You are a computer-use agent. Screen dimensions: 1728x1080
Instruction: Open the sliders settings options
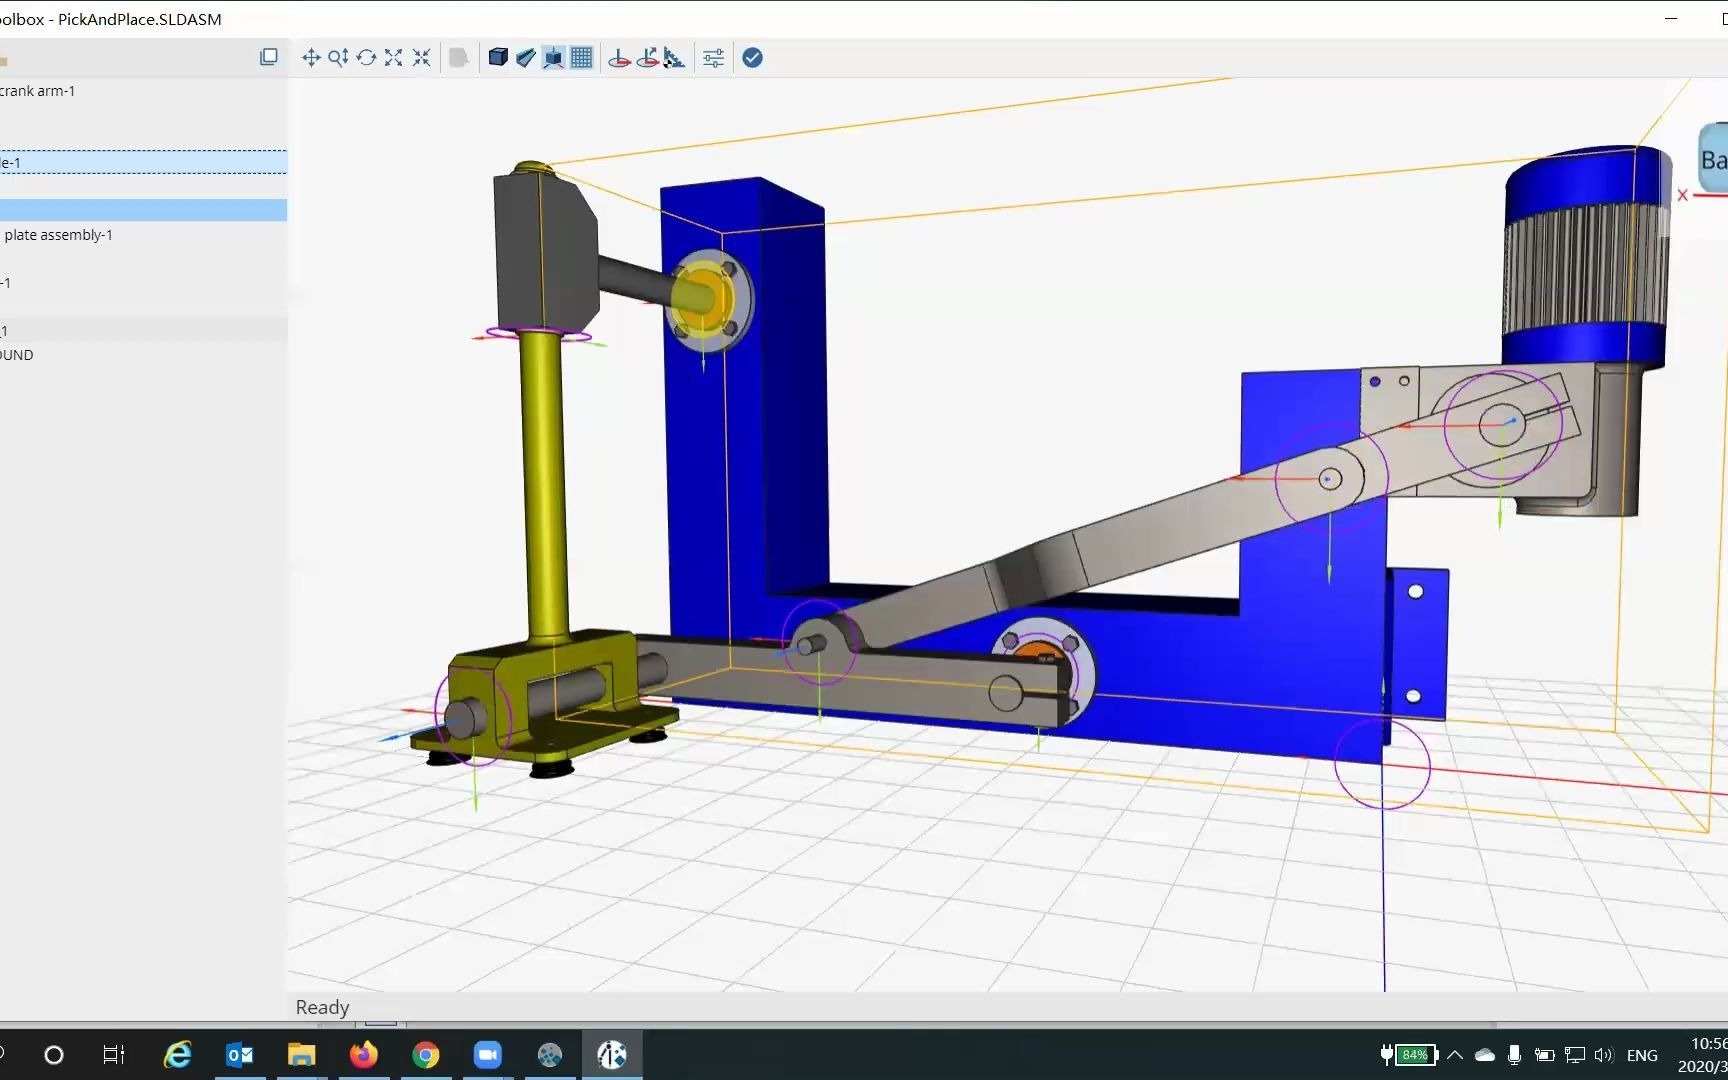tap(713, 58)
